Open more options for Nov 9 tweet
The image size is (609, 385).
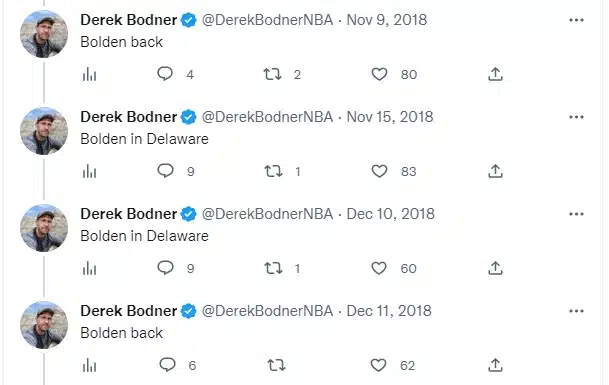[576, 20]
